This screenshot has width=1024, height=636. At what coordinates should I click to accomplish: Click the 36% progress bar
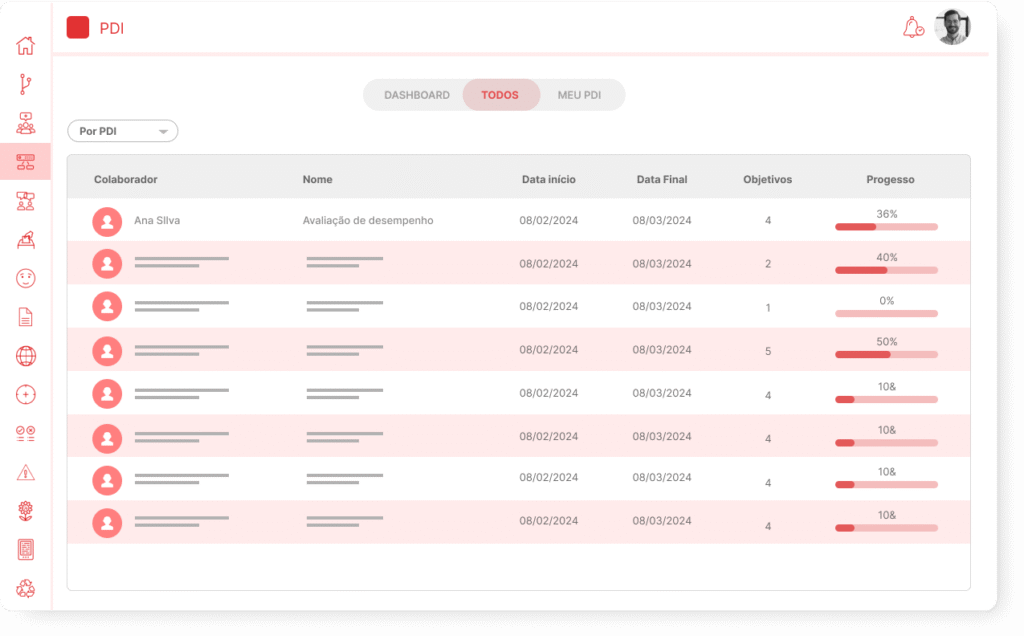[x=886, y=227]
